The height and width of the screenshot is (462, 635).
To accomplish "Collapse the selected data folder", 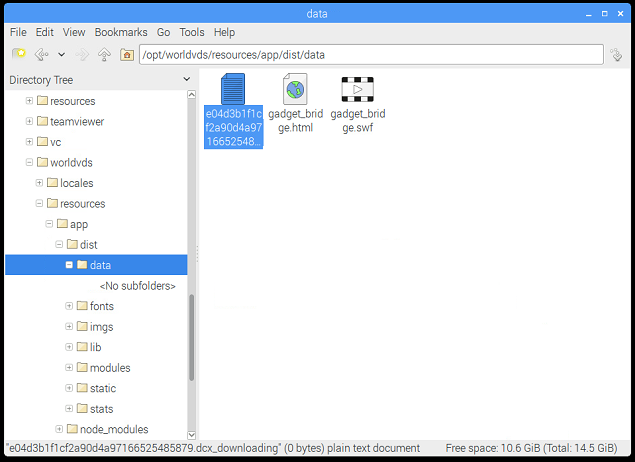I will click(x=69, y=265).
